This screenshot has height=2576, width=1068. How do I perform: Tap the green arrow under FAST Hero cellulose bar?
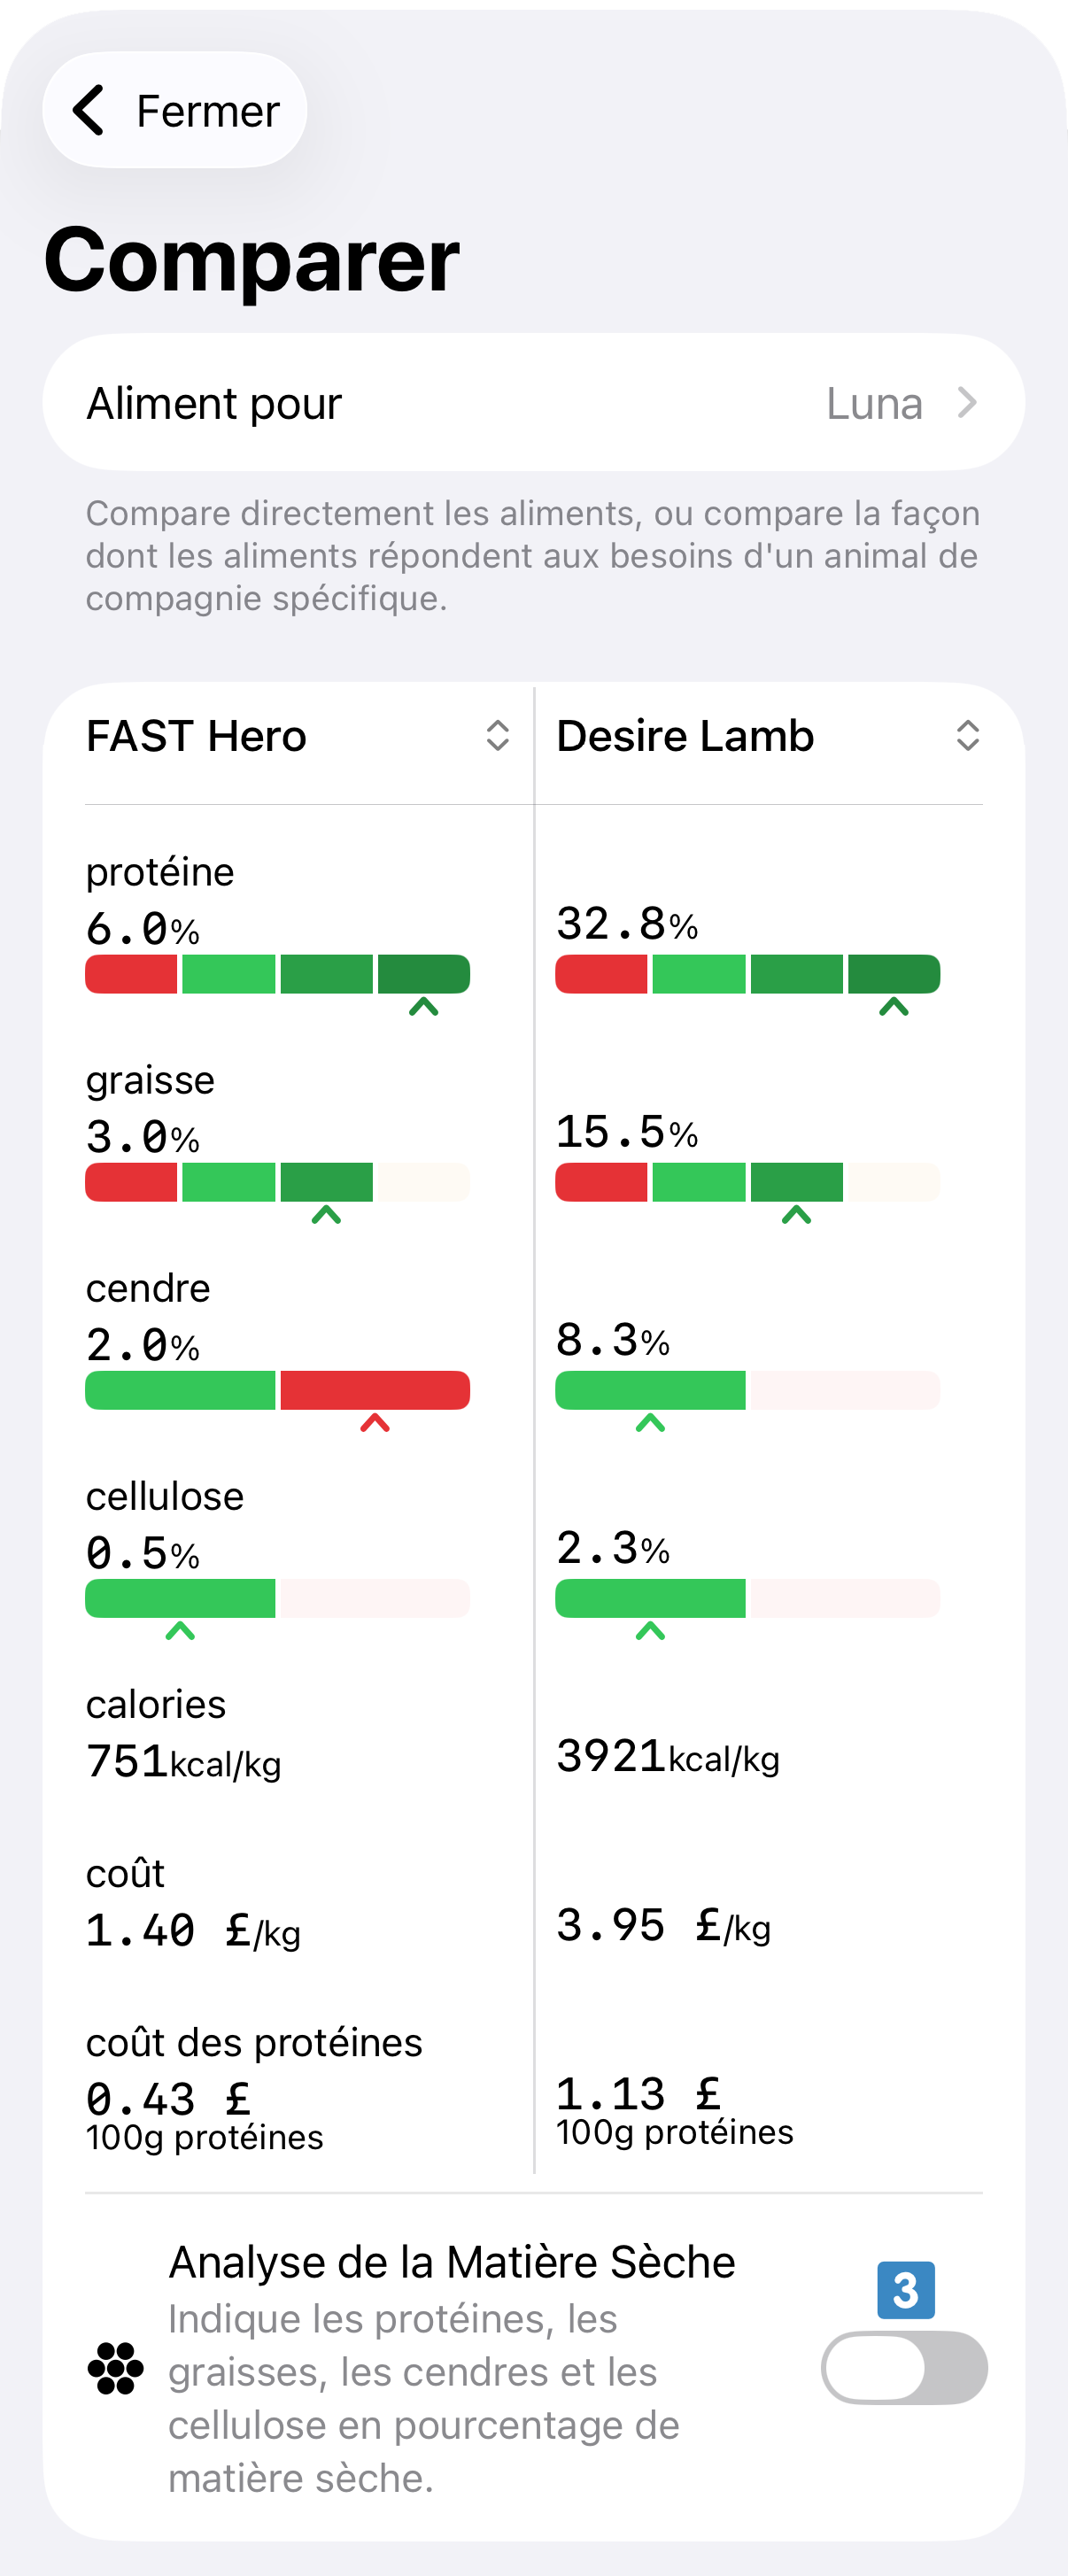click(180, 1631)
